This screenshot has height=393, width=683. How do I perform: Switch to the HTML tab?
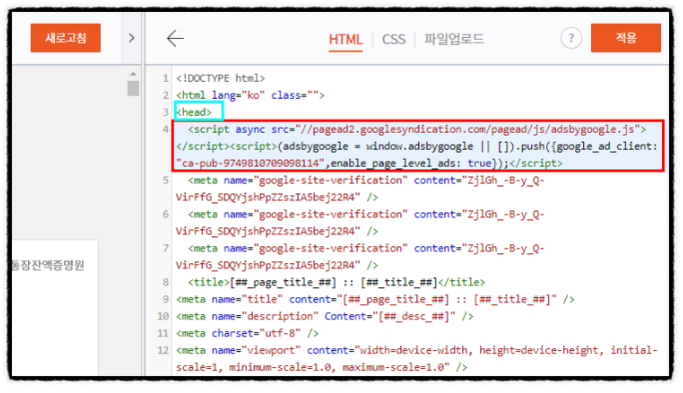(345, 40)
